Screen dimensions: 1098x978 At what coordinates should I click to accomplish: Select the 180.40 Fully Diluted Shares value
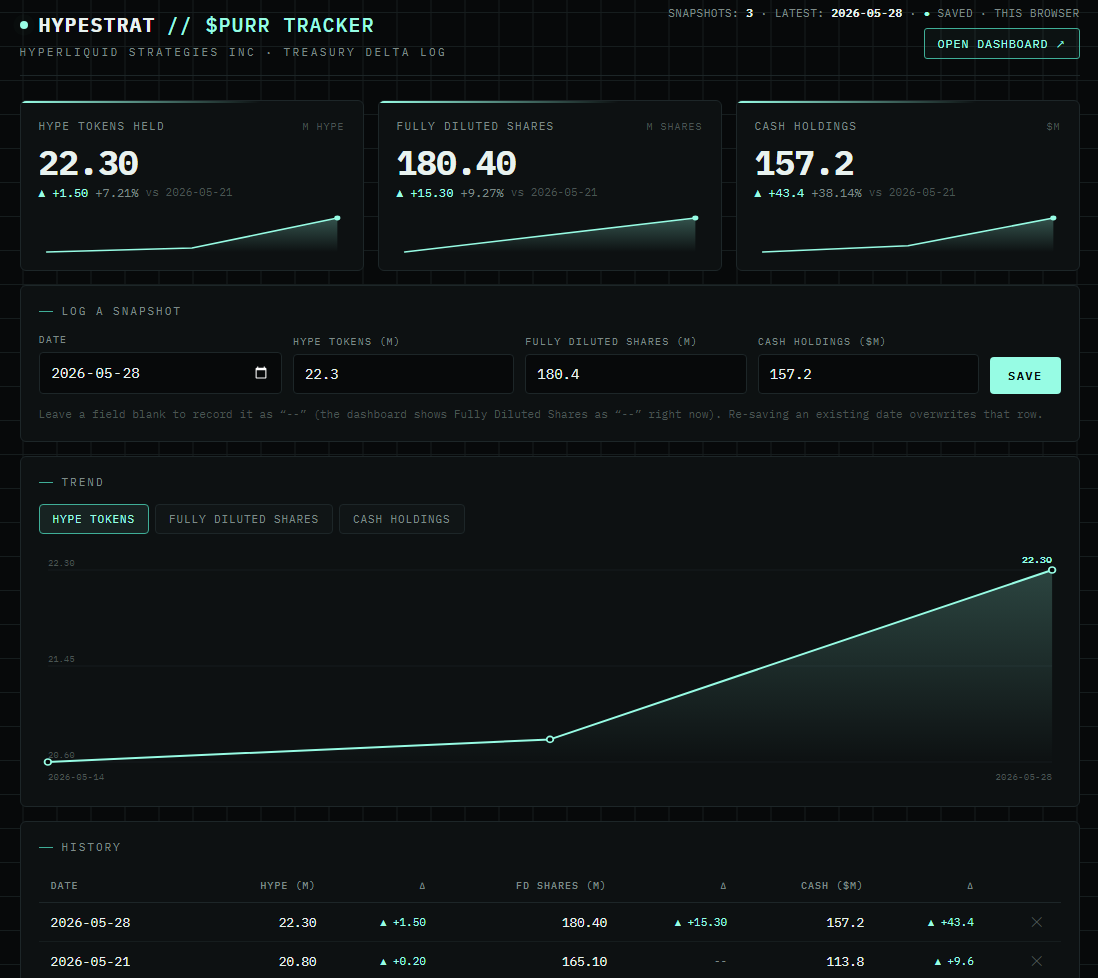click(456, 164)
